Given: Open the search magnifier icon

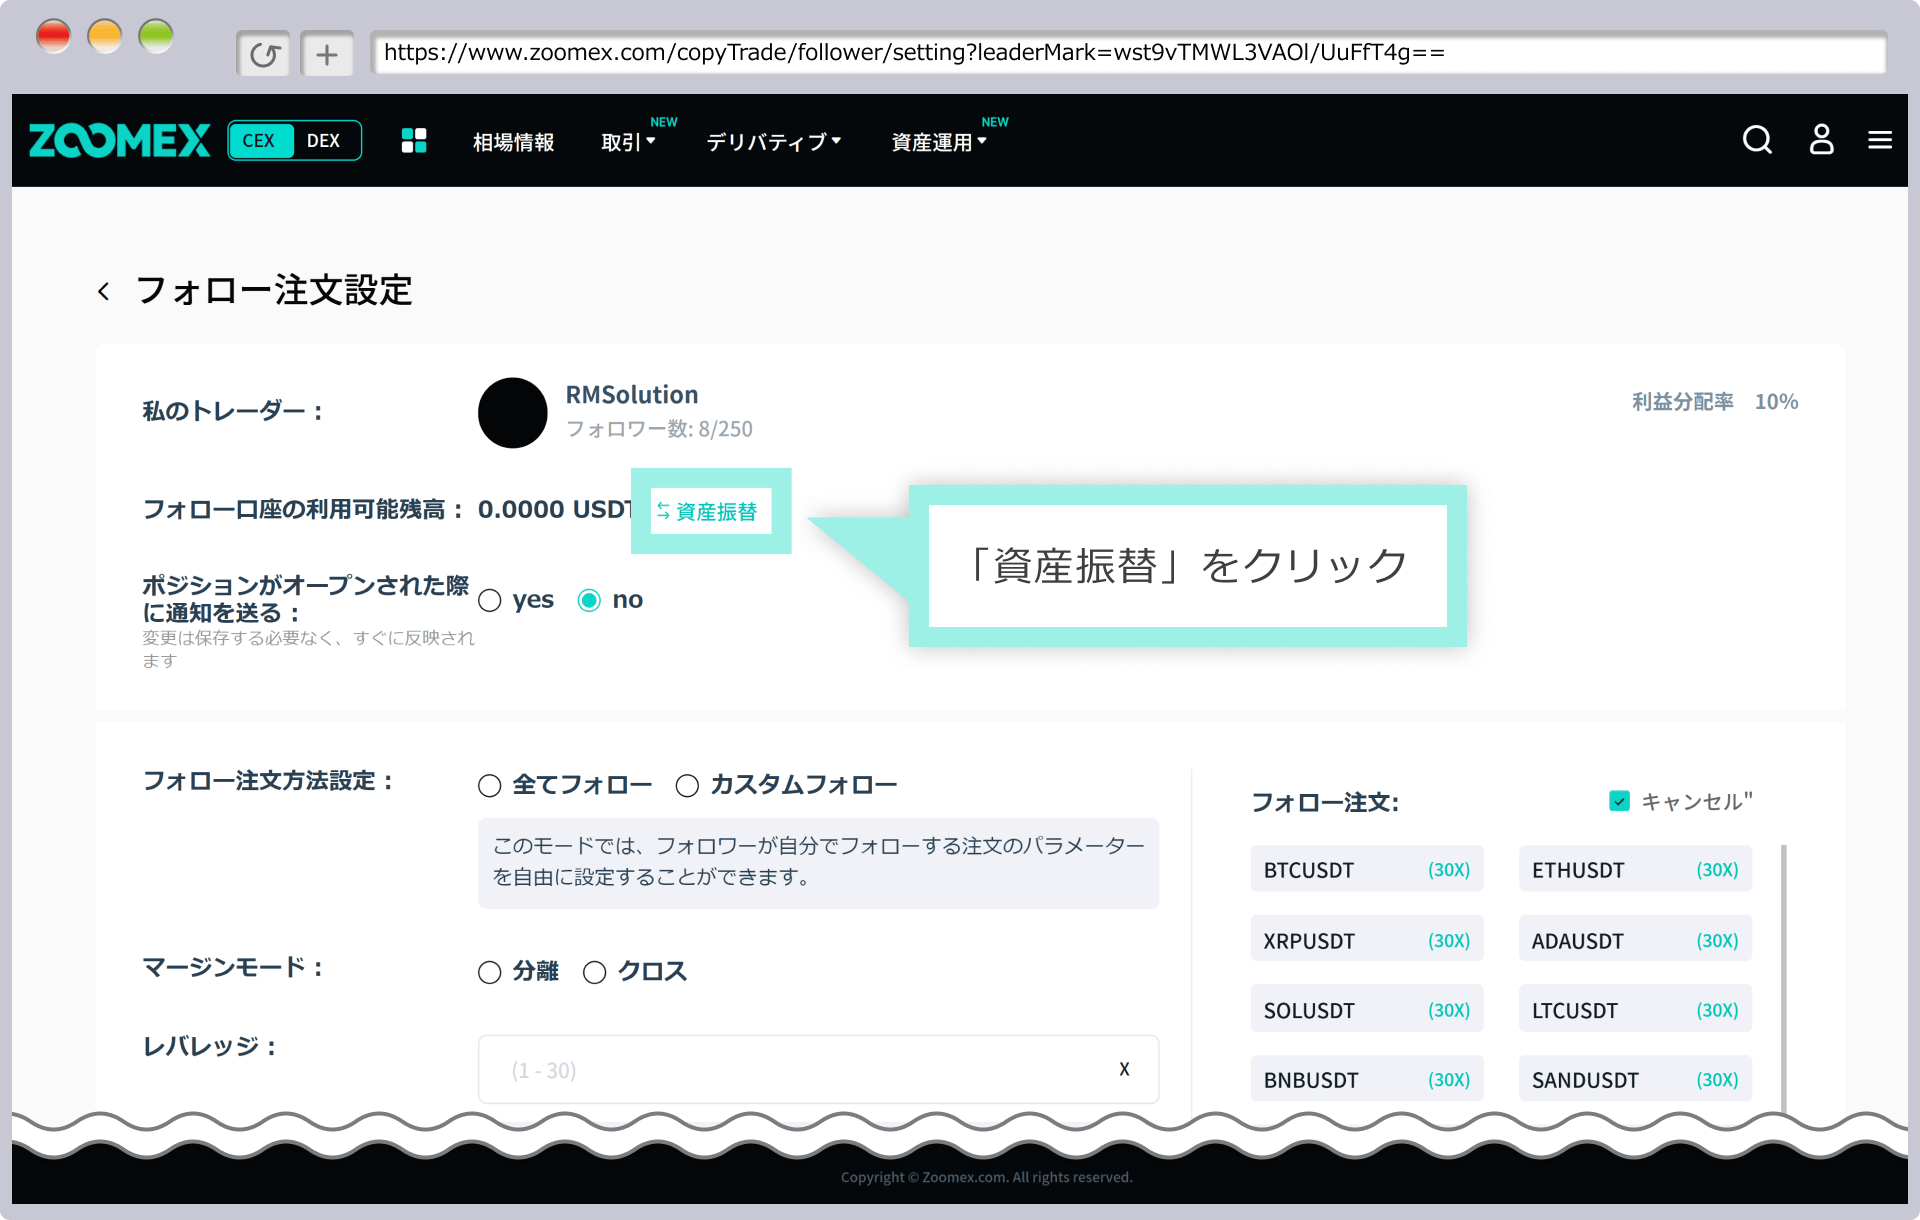Looking at the screenshot, I should [x=1757, y=140].
